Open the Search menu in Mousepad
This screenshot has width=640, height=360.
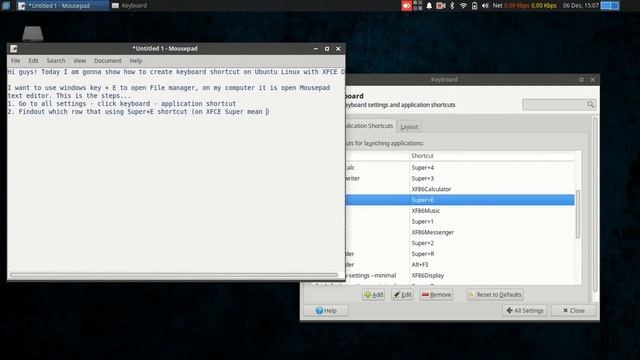(56, 61)
